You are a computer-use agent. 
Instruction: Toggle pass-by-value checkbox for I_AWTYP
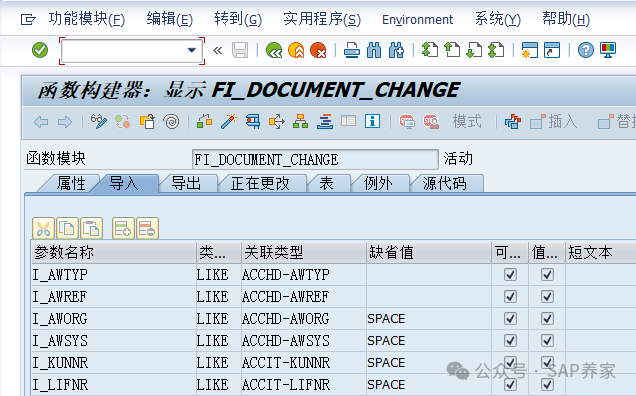point(547,275)
